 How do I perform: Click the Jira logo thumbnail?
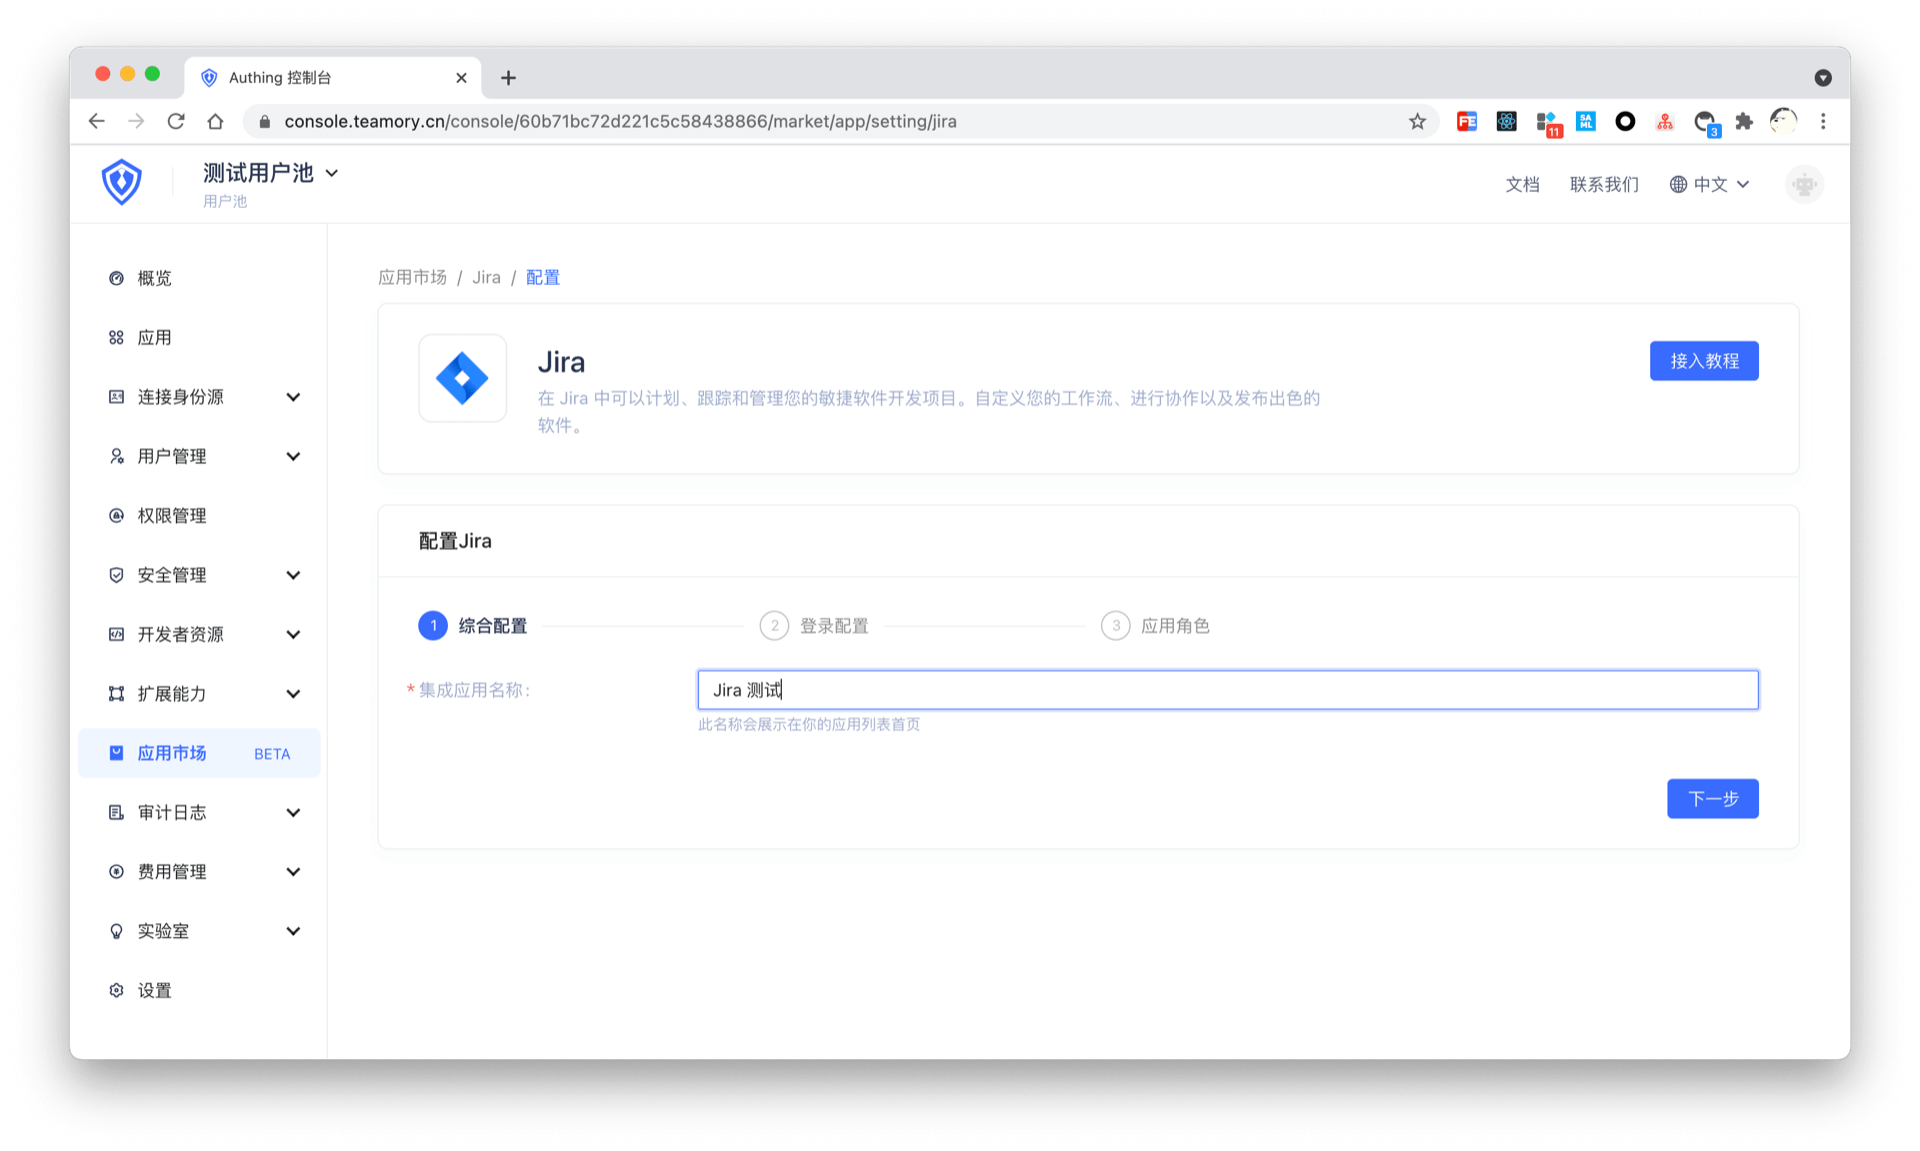tap(462, 378)
